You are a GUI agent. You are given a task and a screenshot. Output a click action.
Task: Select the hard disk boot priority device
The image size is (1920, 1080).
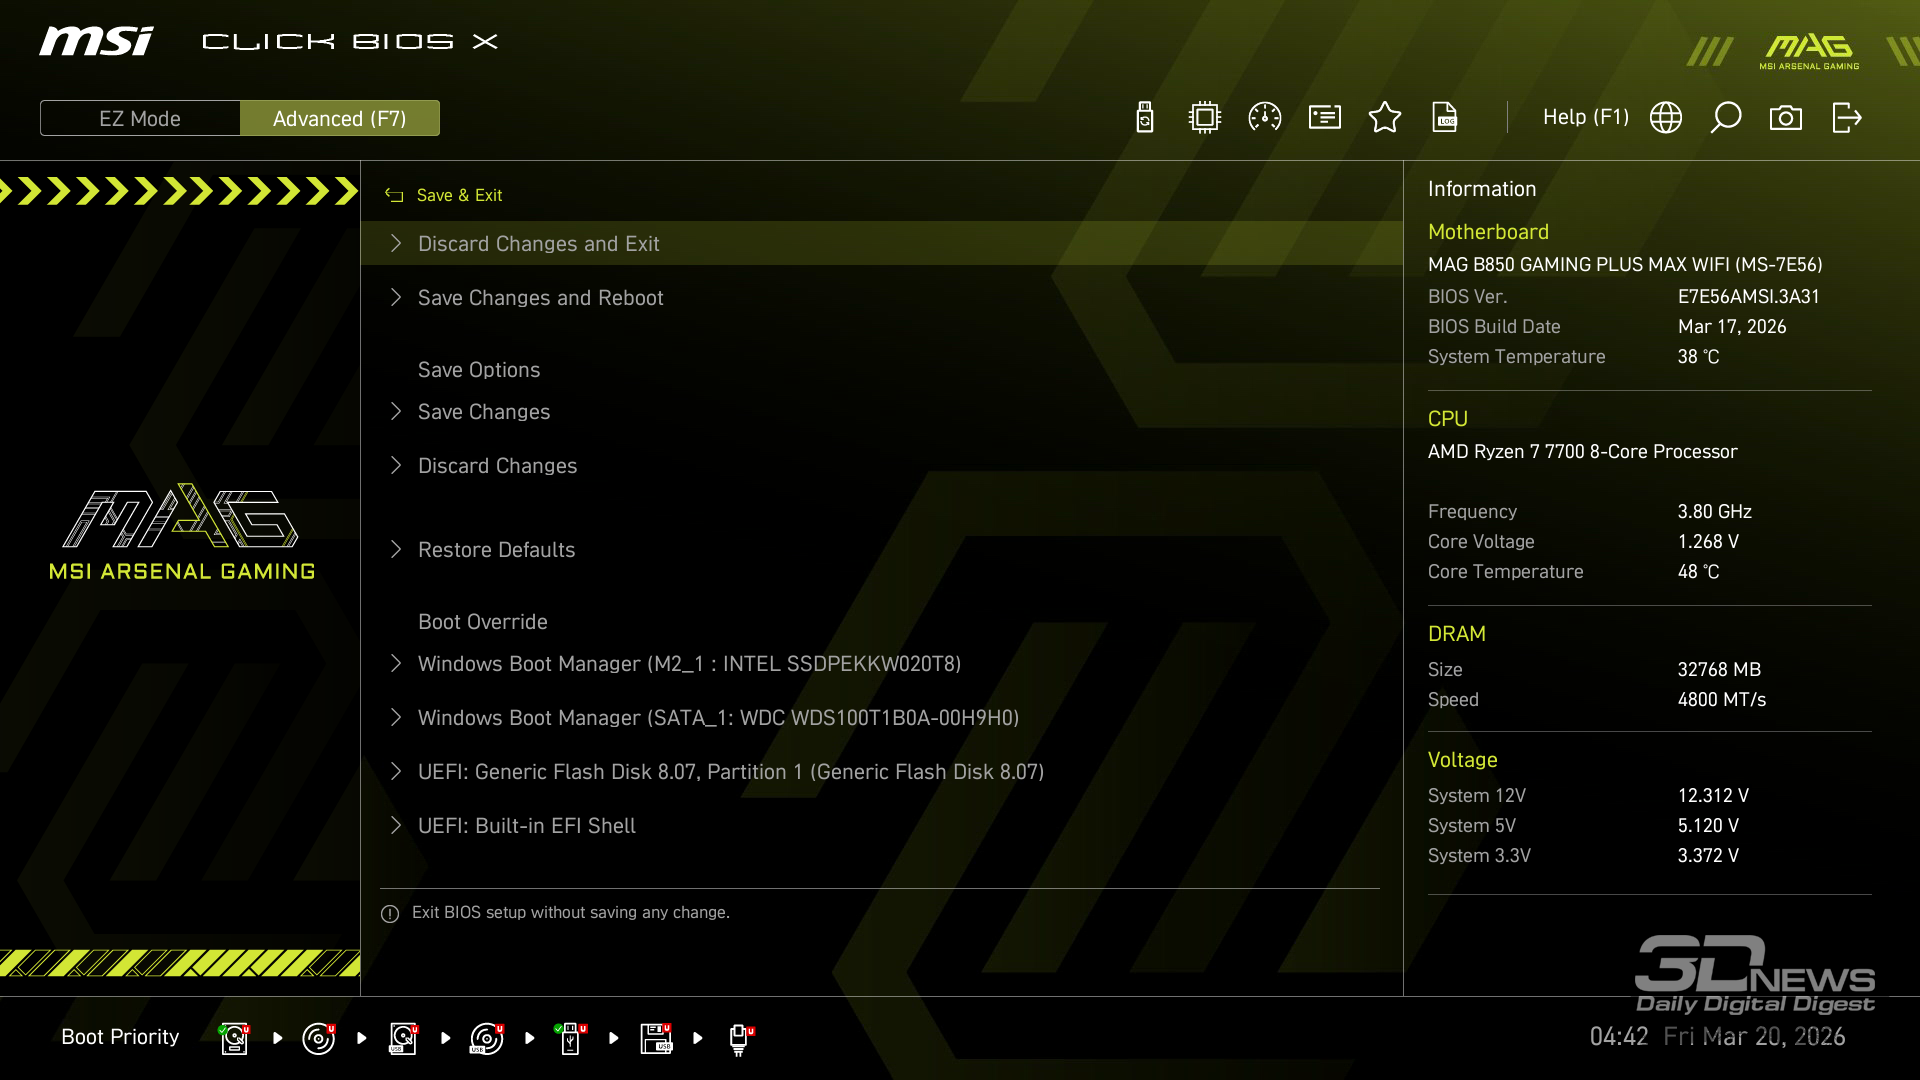point(234,1038)
